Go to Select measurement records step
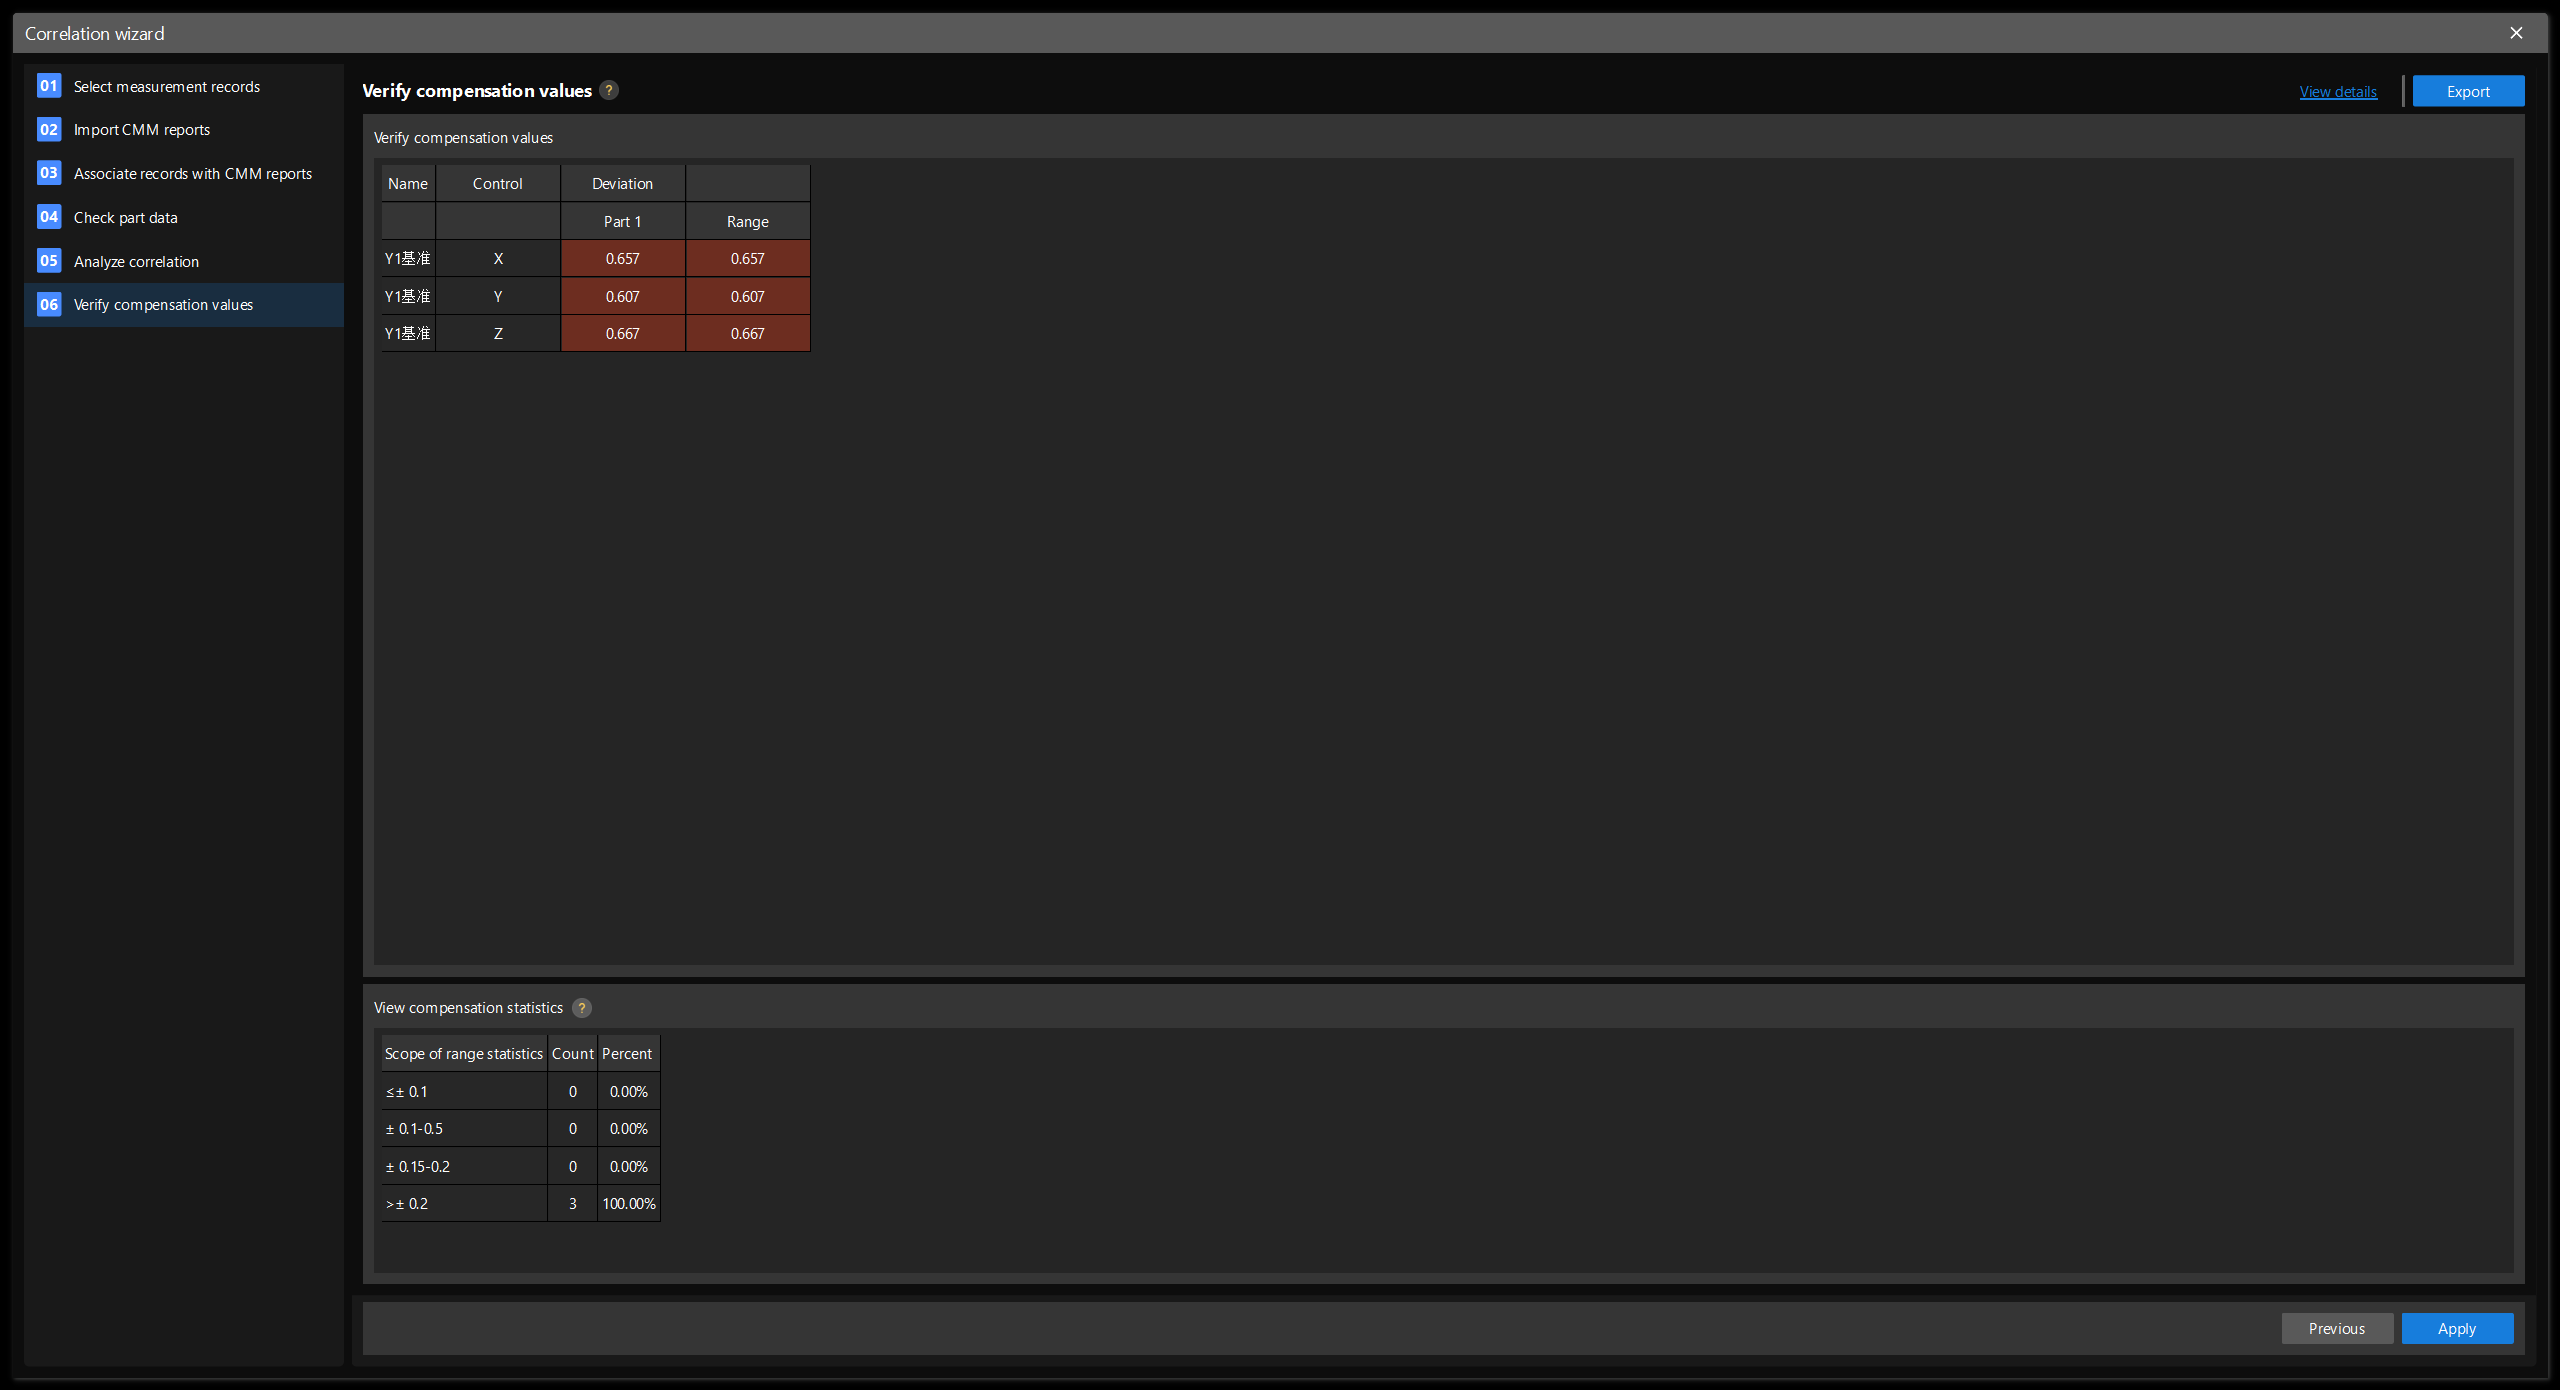This screenshot has width=2560, height=1390. 166,87
